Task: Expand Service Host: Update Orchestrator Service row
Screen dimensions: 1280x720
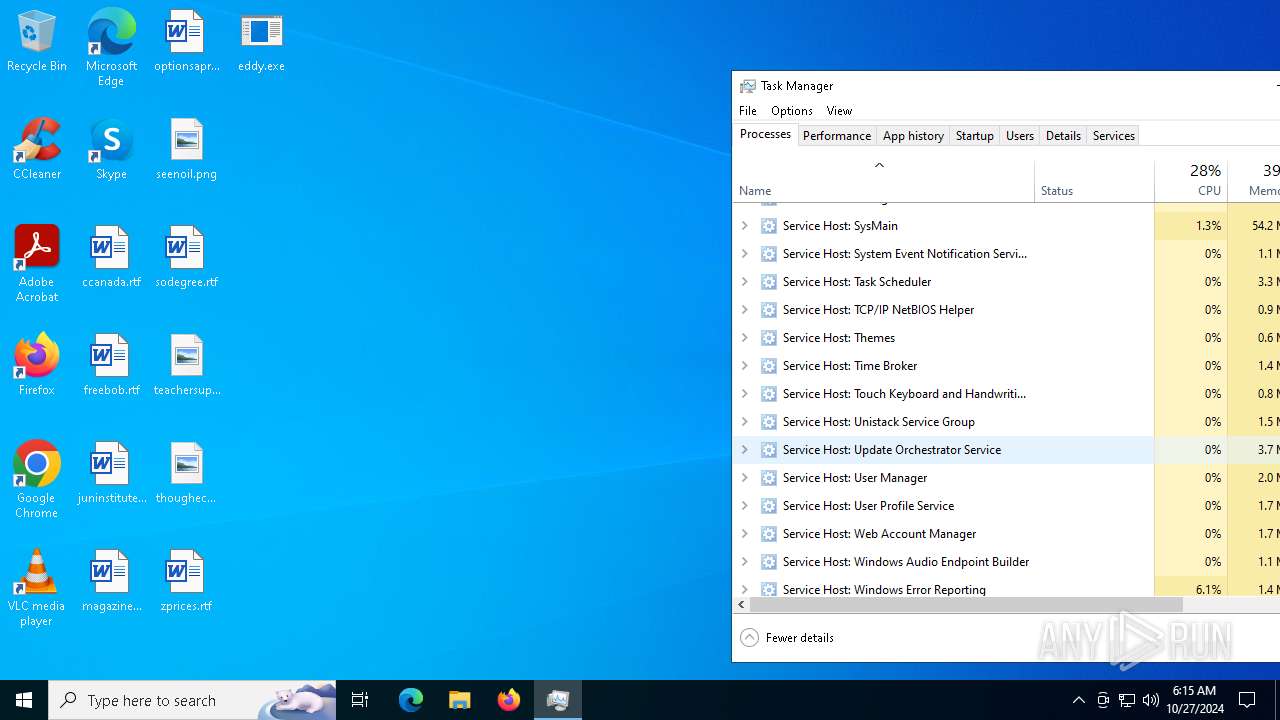Action: (744, 450)
